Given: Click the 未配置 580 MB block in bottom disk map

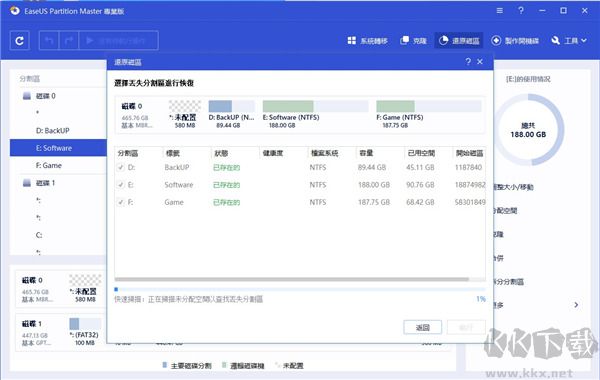Looking at the screenshot, I should pyautogui.click(x=85, y=289).
